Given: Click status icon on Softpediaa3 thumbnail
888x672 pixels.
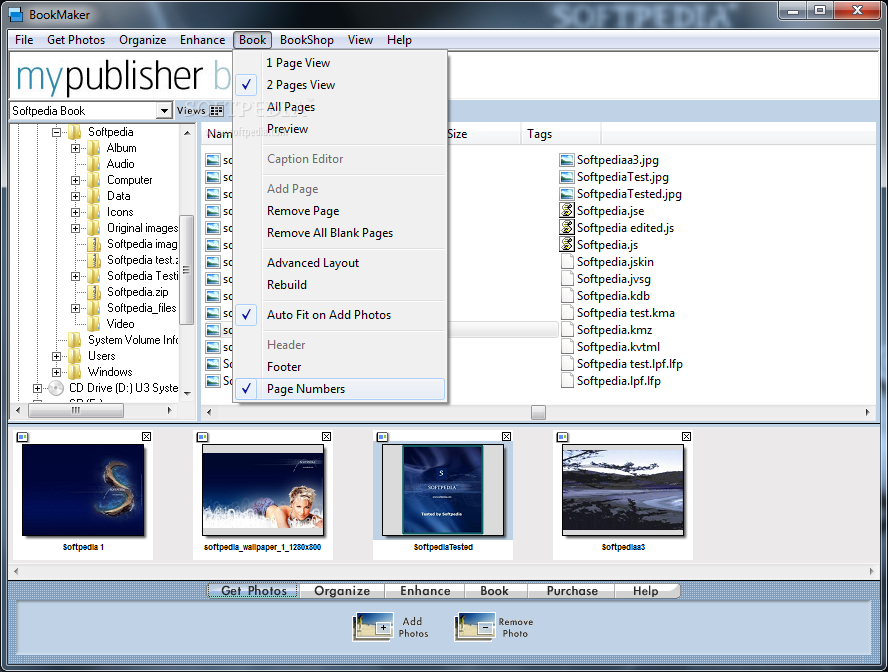Looking at the screenshot, I should coord(562,436).
